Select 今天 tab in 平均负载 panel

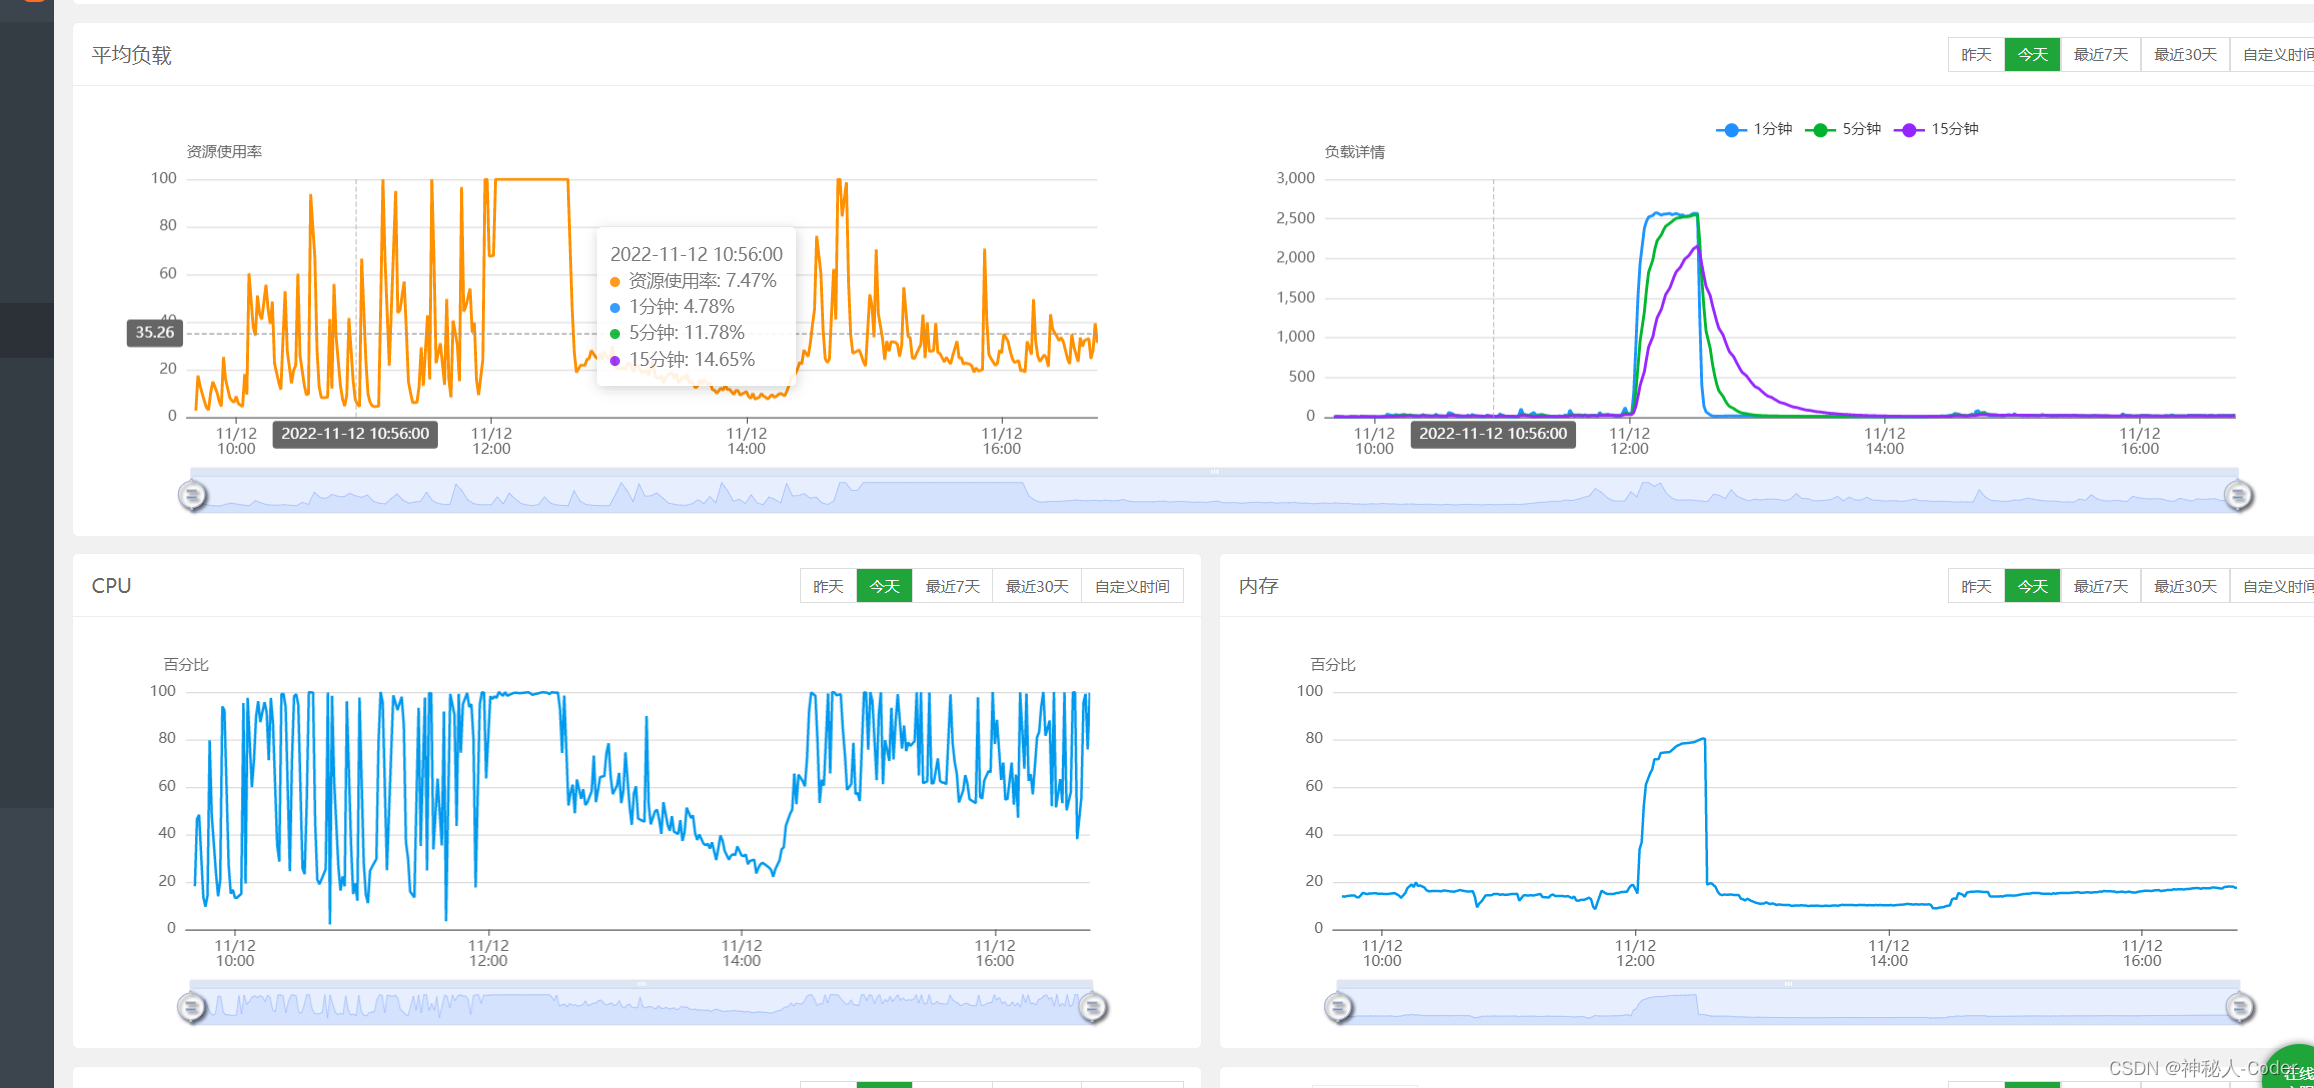pyautogui.click(x=2032, y=55)
